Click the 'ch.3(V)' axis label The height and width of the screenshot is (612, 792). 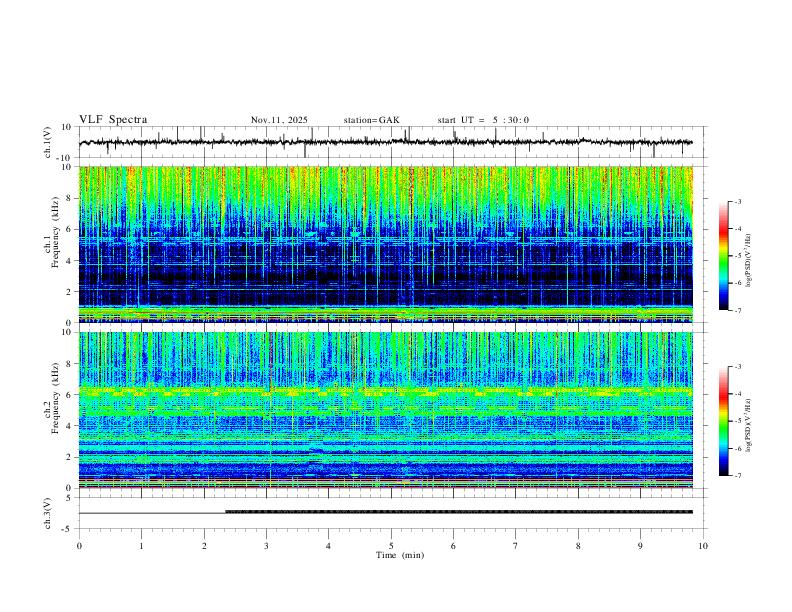tap(48, 513)
